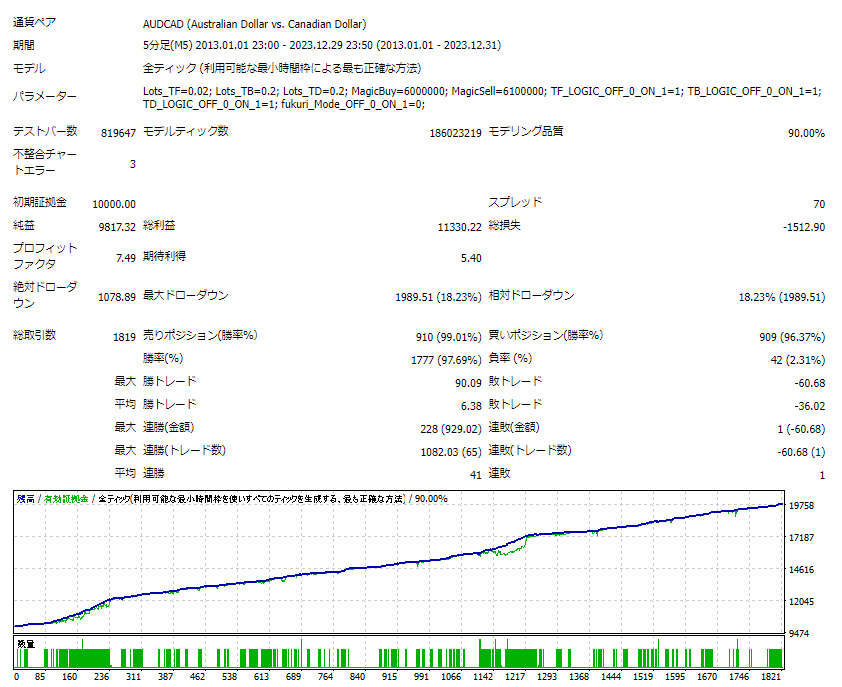Select the AUDCAD currency pair text
The height and width of the screenshot is (687, 842).
click(x=255, y=24)
